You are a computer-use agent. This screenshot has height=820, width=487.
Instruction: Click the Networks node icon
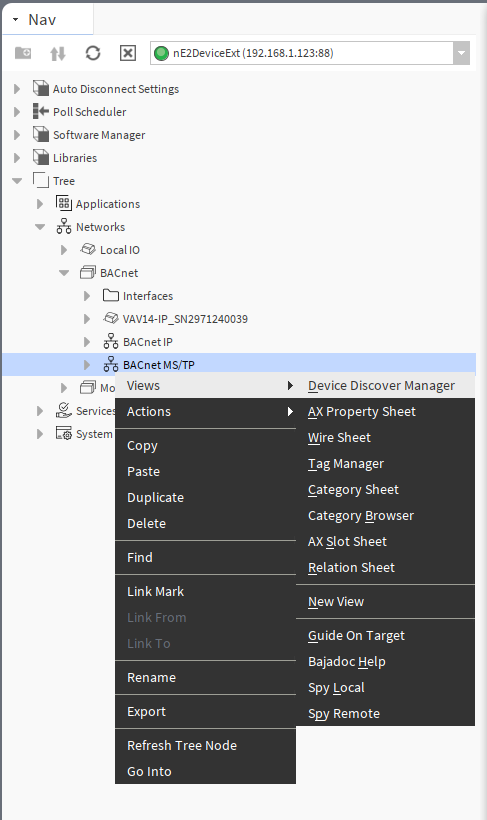[x=64, y=226]
